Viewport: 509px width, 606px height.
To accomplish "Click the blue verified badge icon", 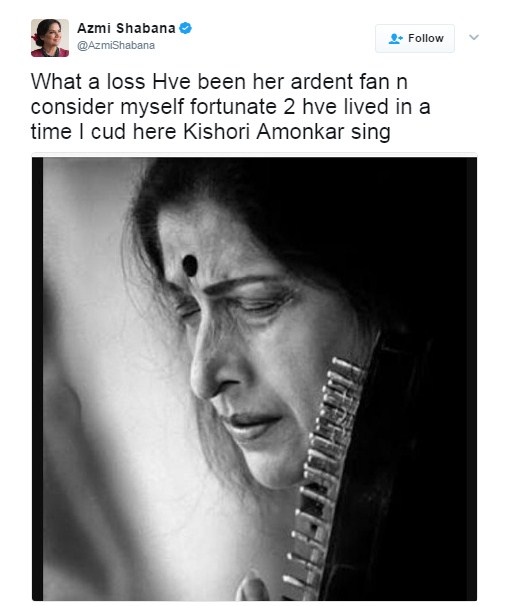I will click(186, 28).
